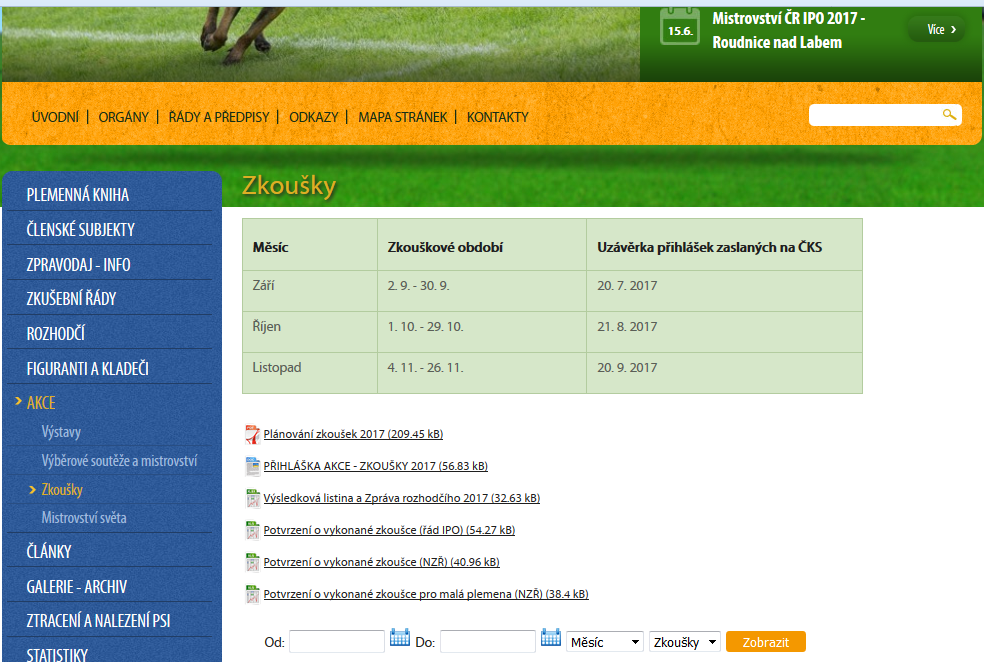984x662 pixels.
Task: Focus the Od date input field
Action: coord(336,641)
